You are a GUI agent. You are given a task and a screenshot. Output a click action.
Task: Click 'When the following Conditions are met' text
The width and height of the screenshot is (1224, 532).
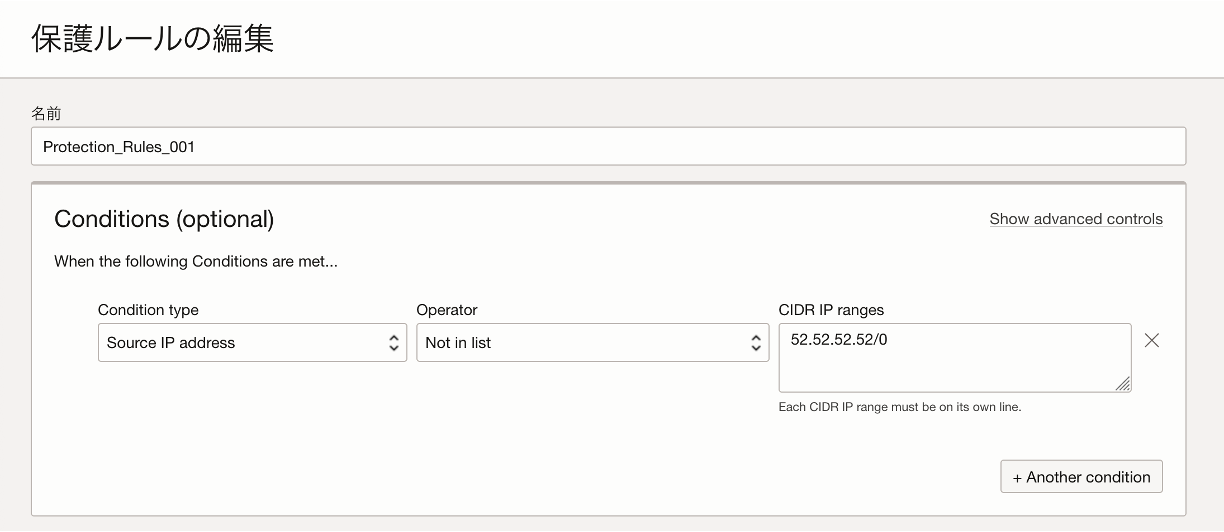click(x=196, y=262)
